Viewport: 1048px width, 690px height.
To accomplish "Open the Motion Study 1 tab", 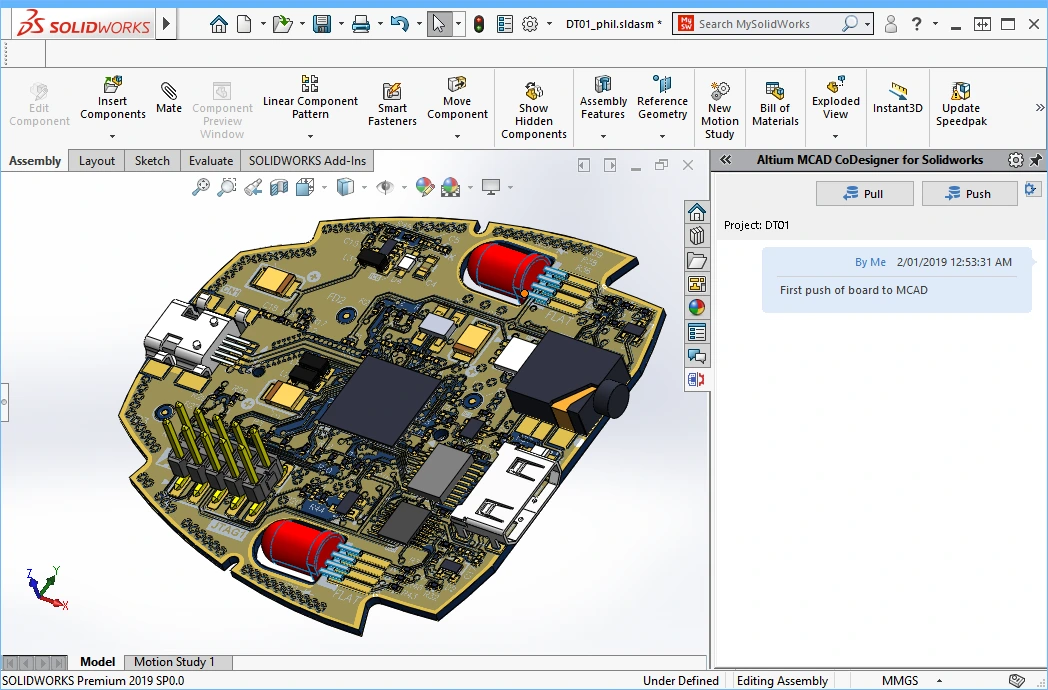I will click(174, 662).
